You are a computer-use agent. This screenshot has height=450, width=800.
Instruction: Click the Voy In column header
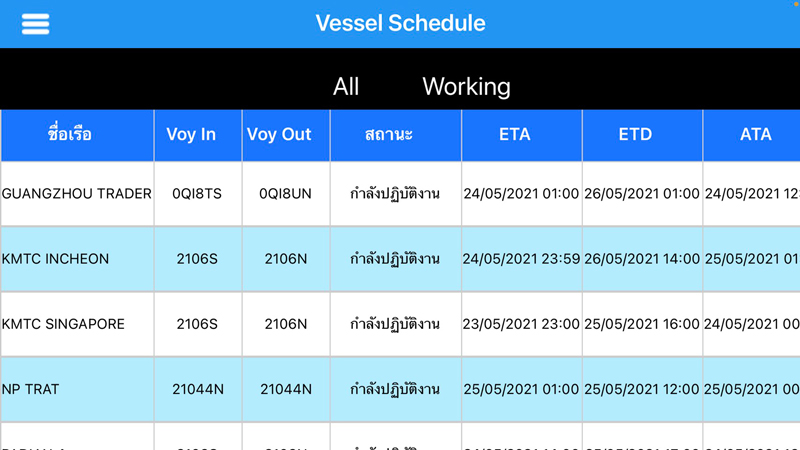191,134
